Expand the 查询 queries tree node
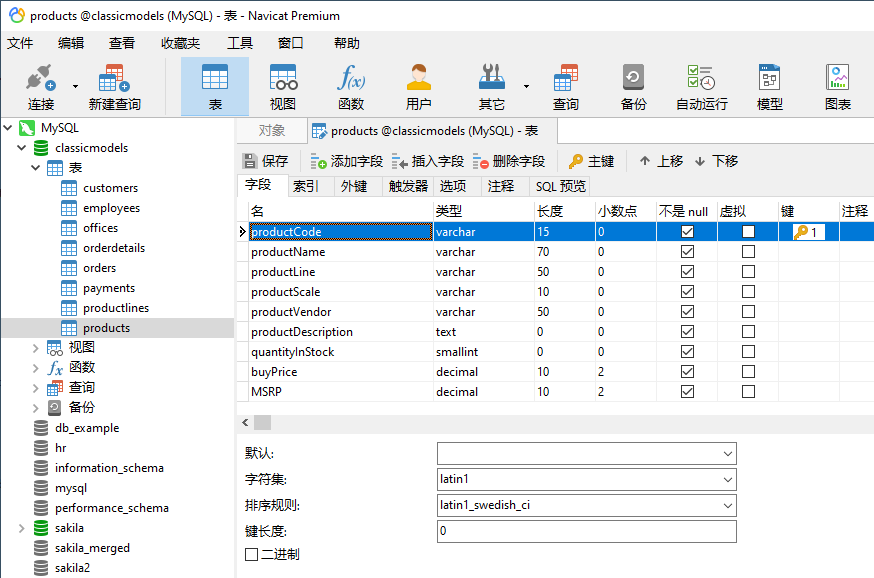The width and height of the screenshot is (874, 578). (35, 388)
